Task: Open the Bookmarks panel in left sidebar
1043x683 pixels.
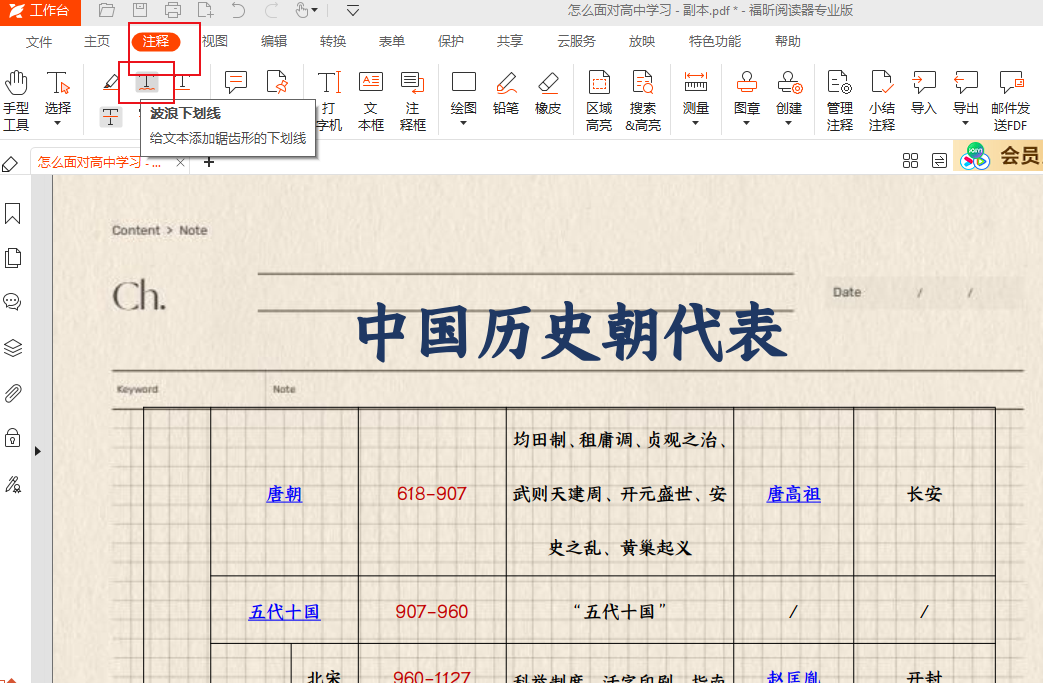Action: (x=13, y=214)
